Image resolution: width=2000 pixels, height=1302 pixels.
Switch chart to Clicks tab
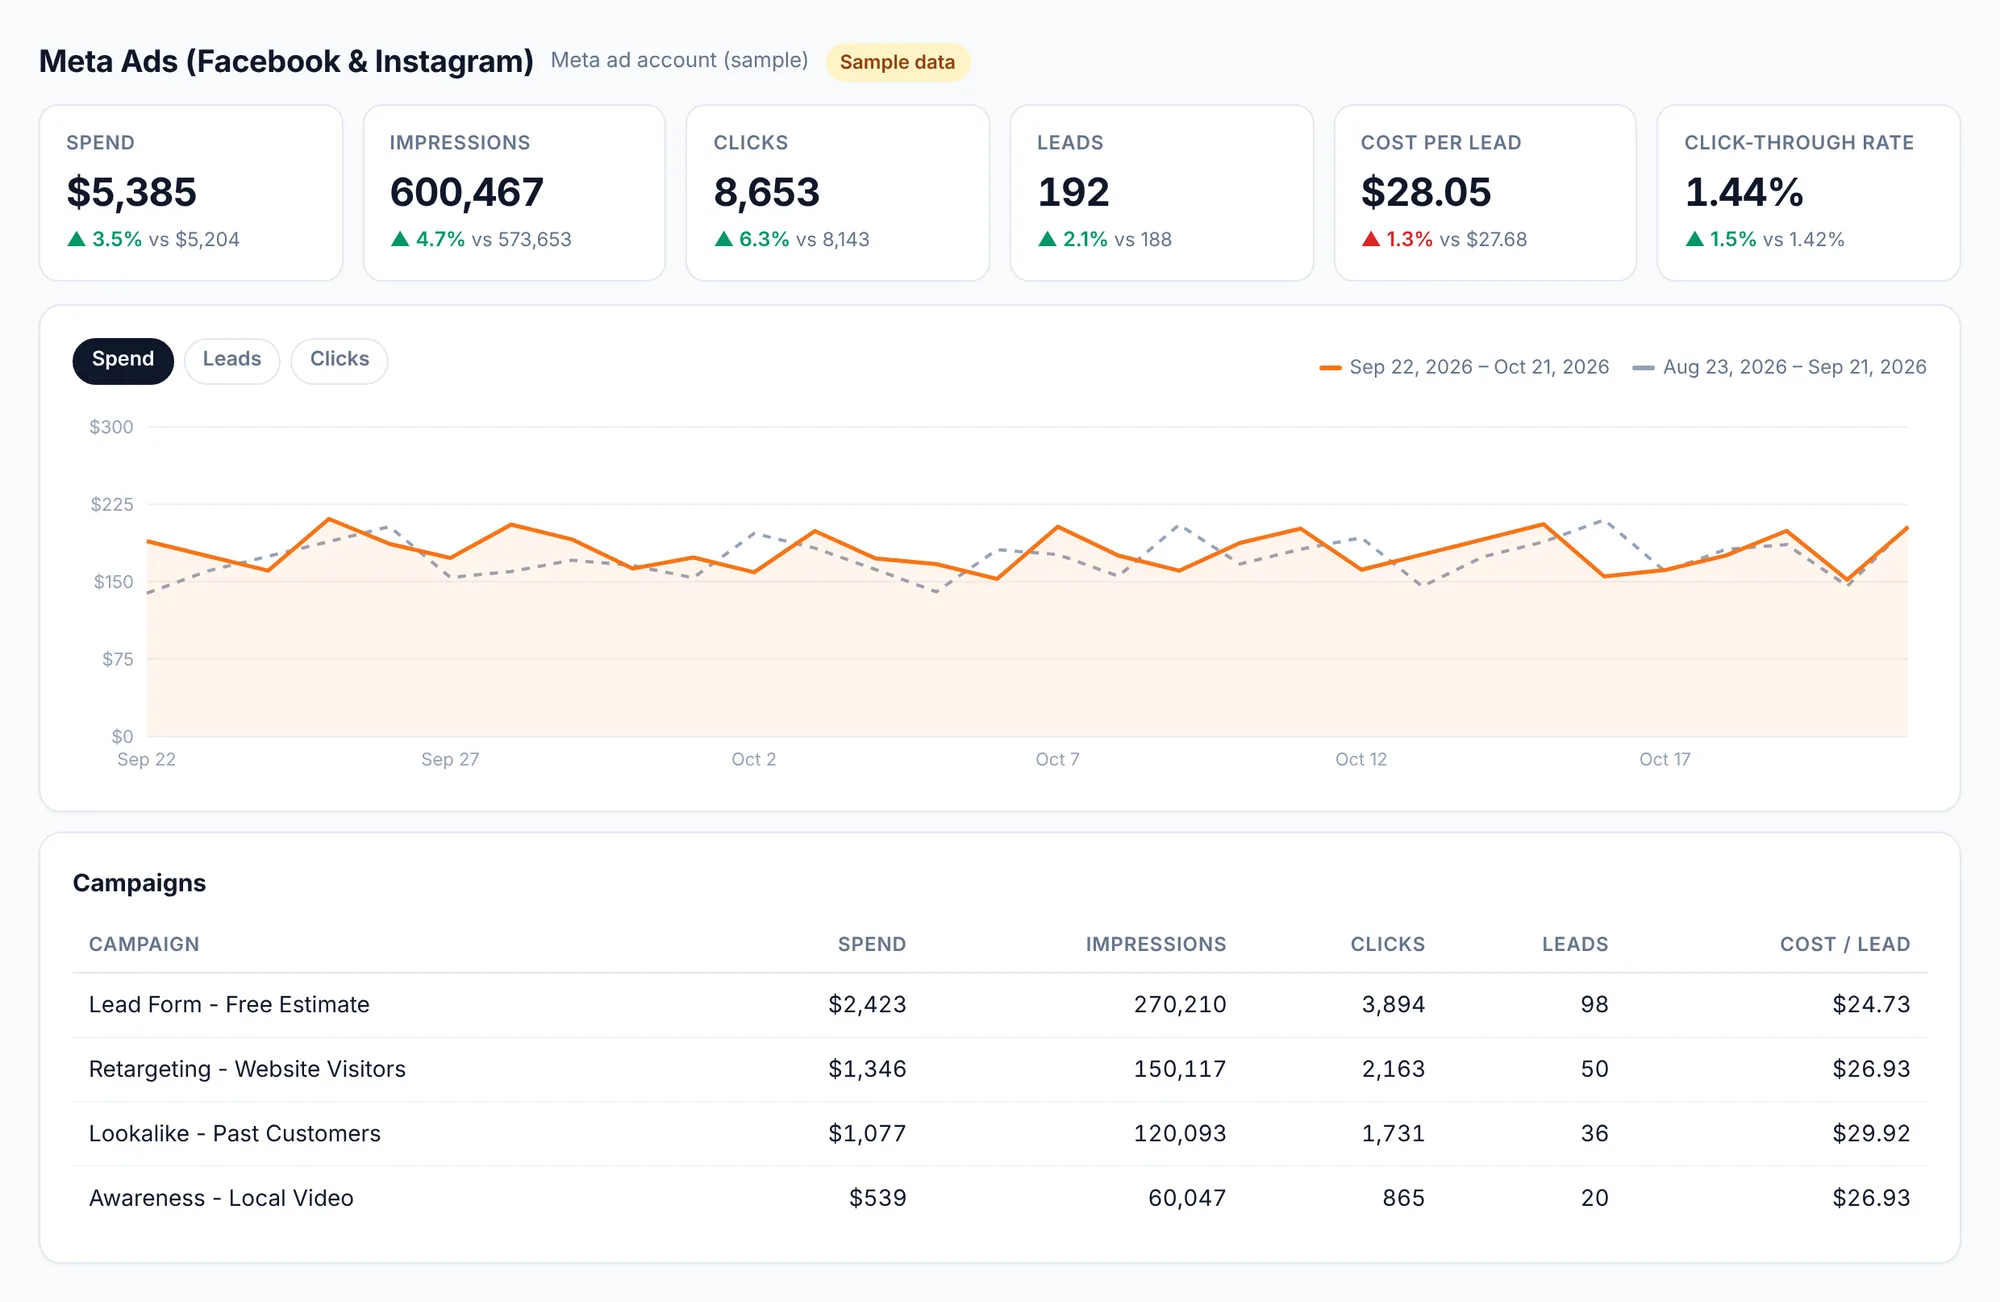click(339, 360)
